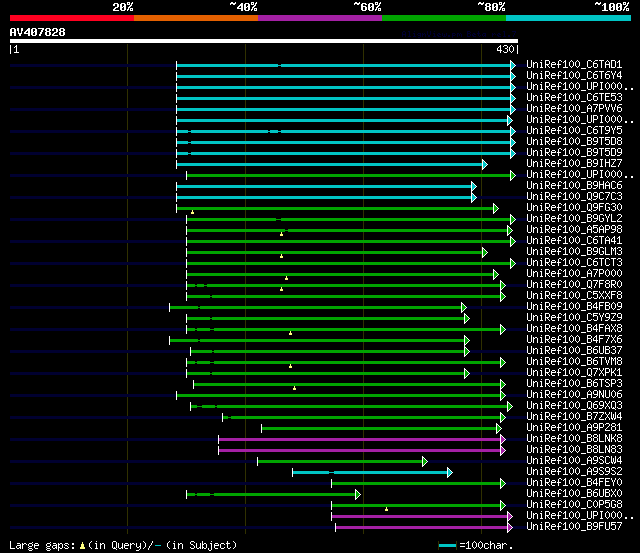Click the orange ~40% identity legend segment
Image resolution: width=640 pixels, height=553 pixels.
[196, 18]
